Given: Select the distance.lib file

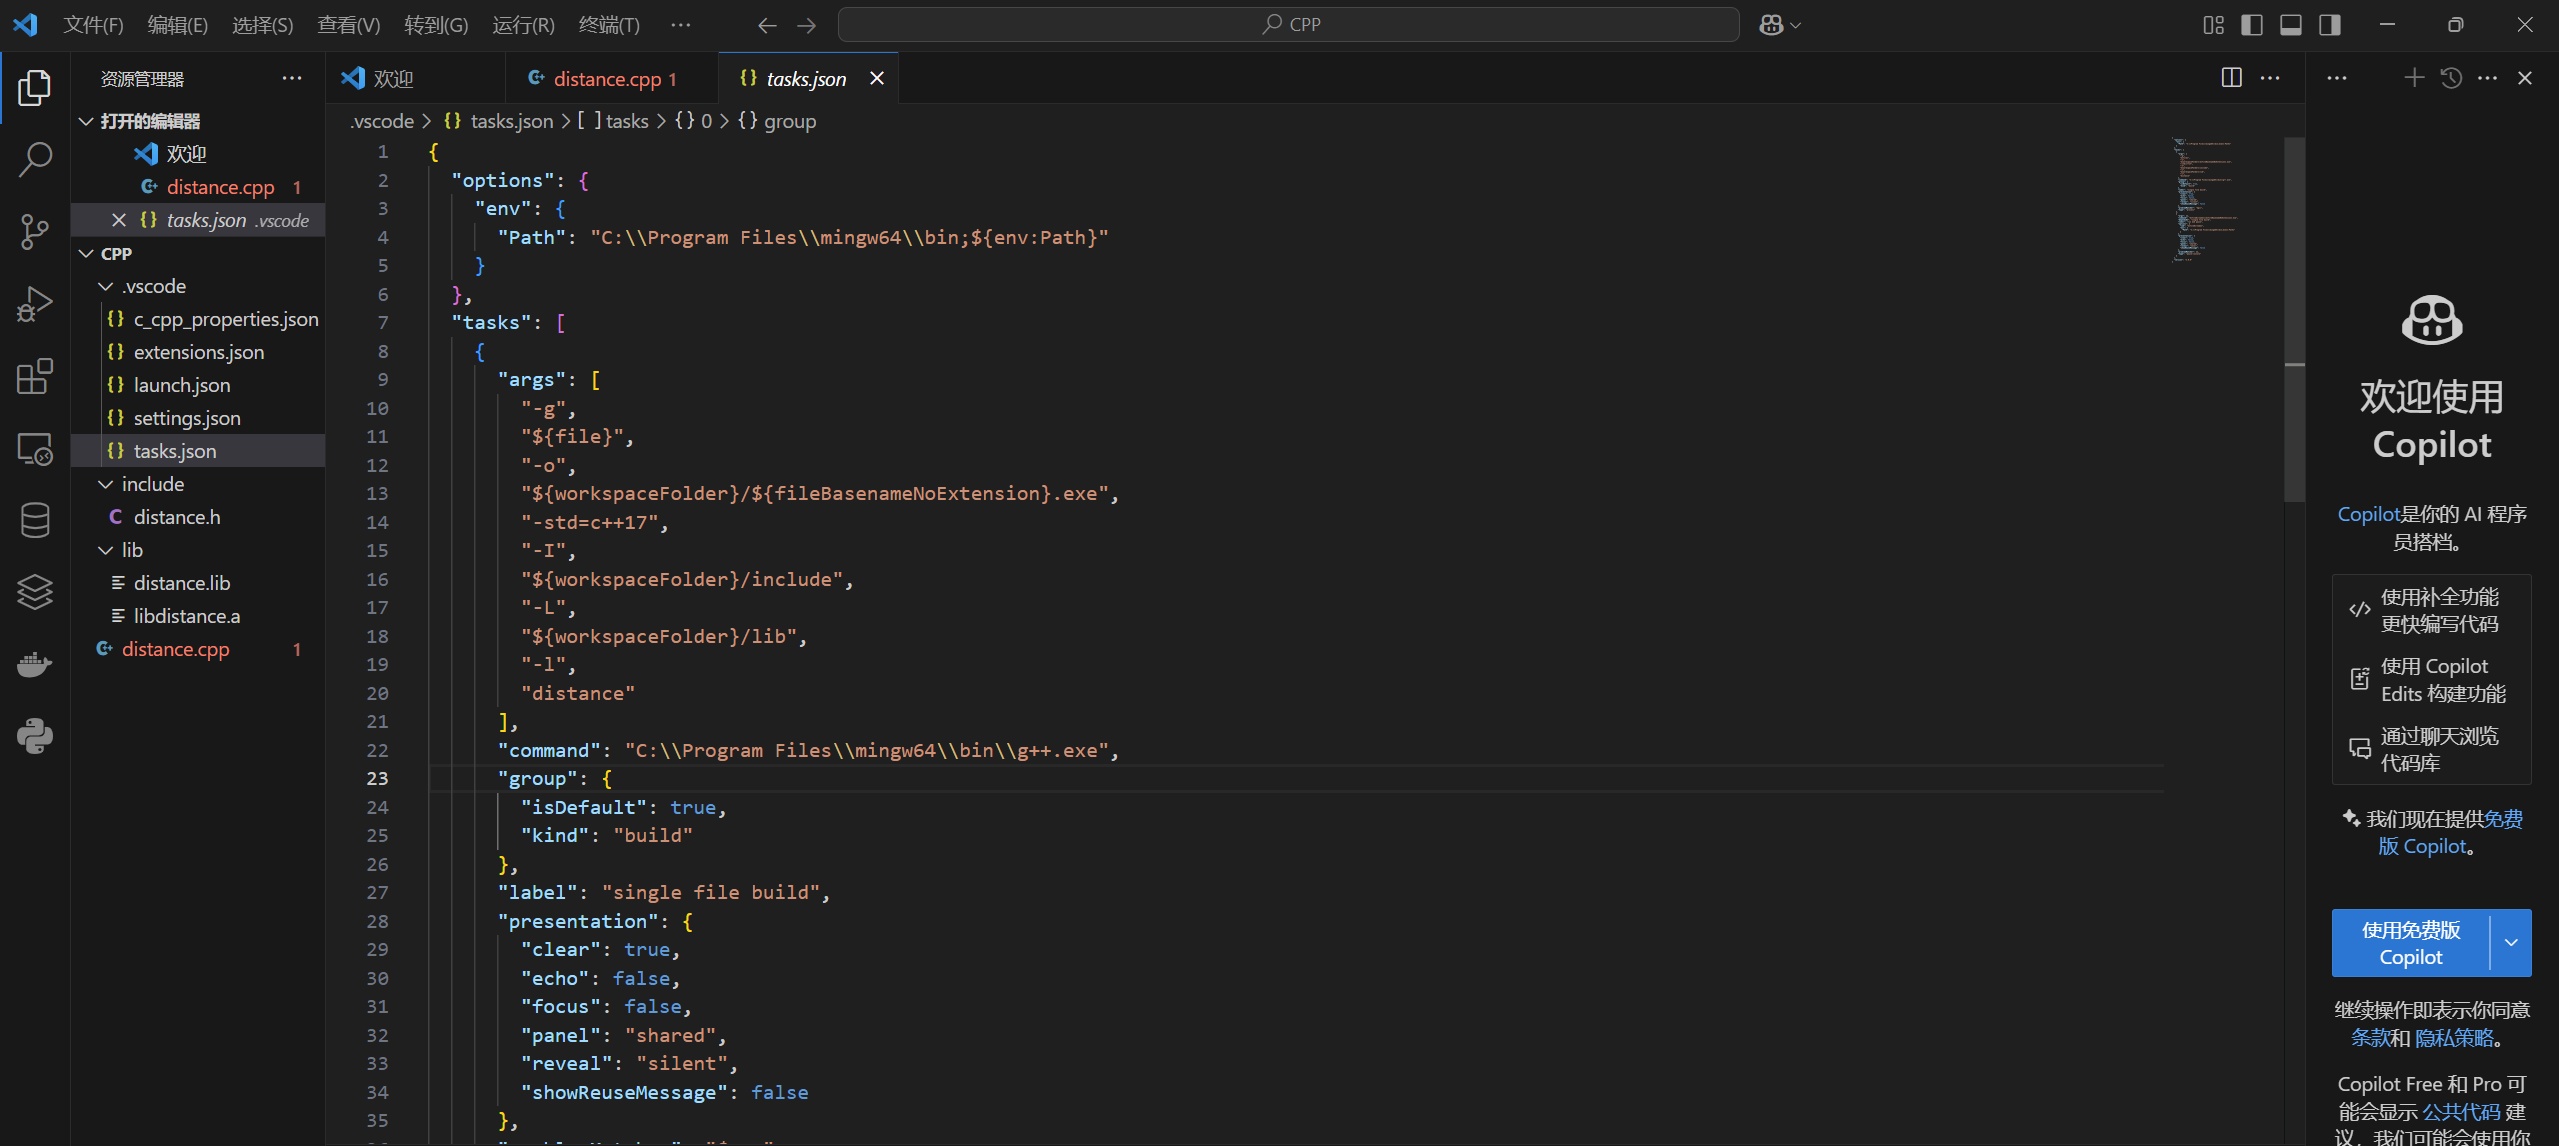Looking at the screenshot, I should [x=198, y=583].
